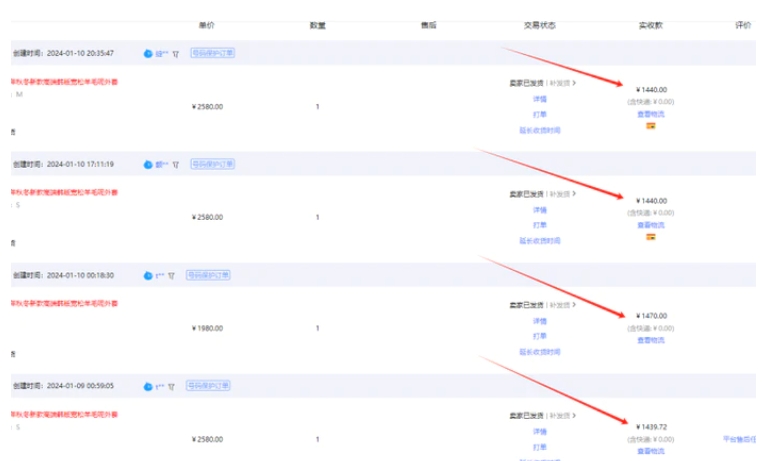Expand 补发货 on the 17:11:19 order
The width and height of the screenshot is (762, 461).
point(563,194)
